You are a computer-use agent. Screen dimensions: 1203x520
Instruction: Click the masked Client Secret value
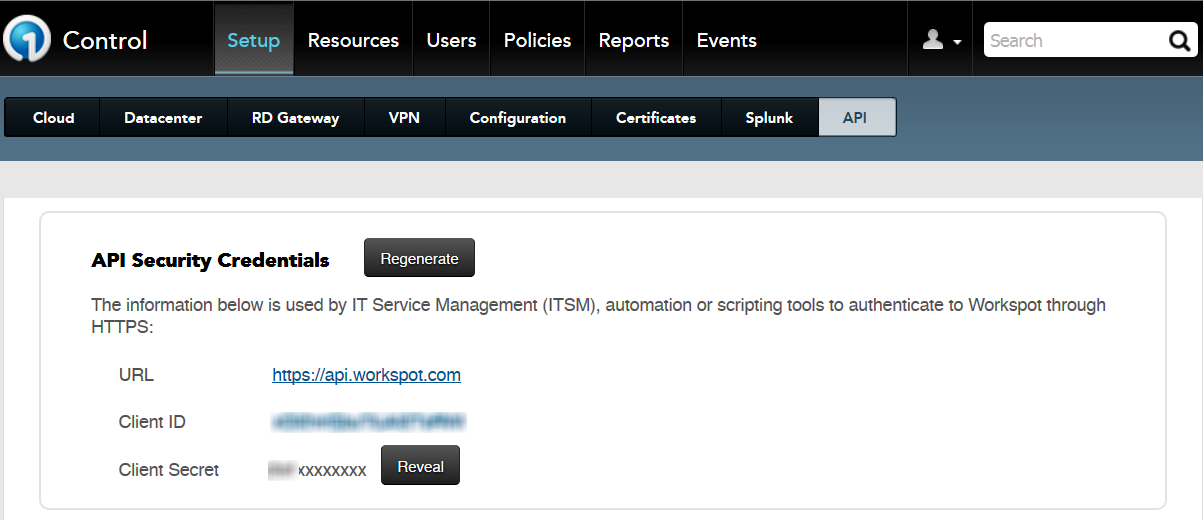click(x=317, y=469)
